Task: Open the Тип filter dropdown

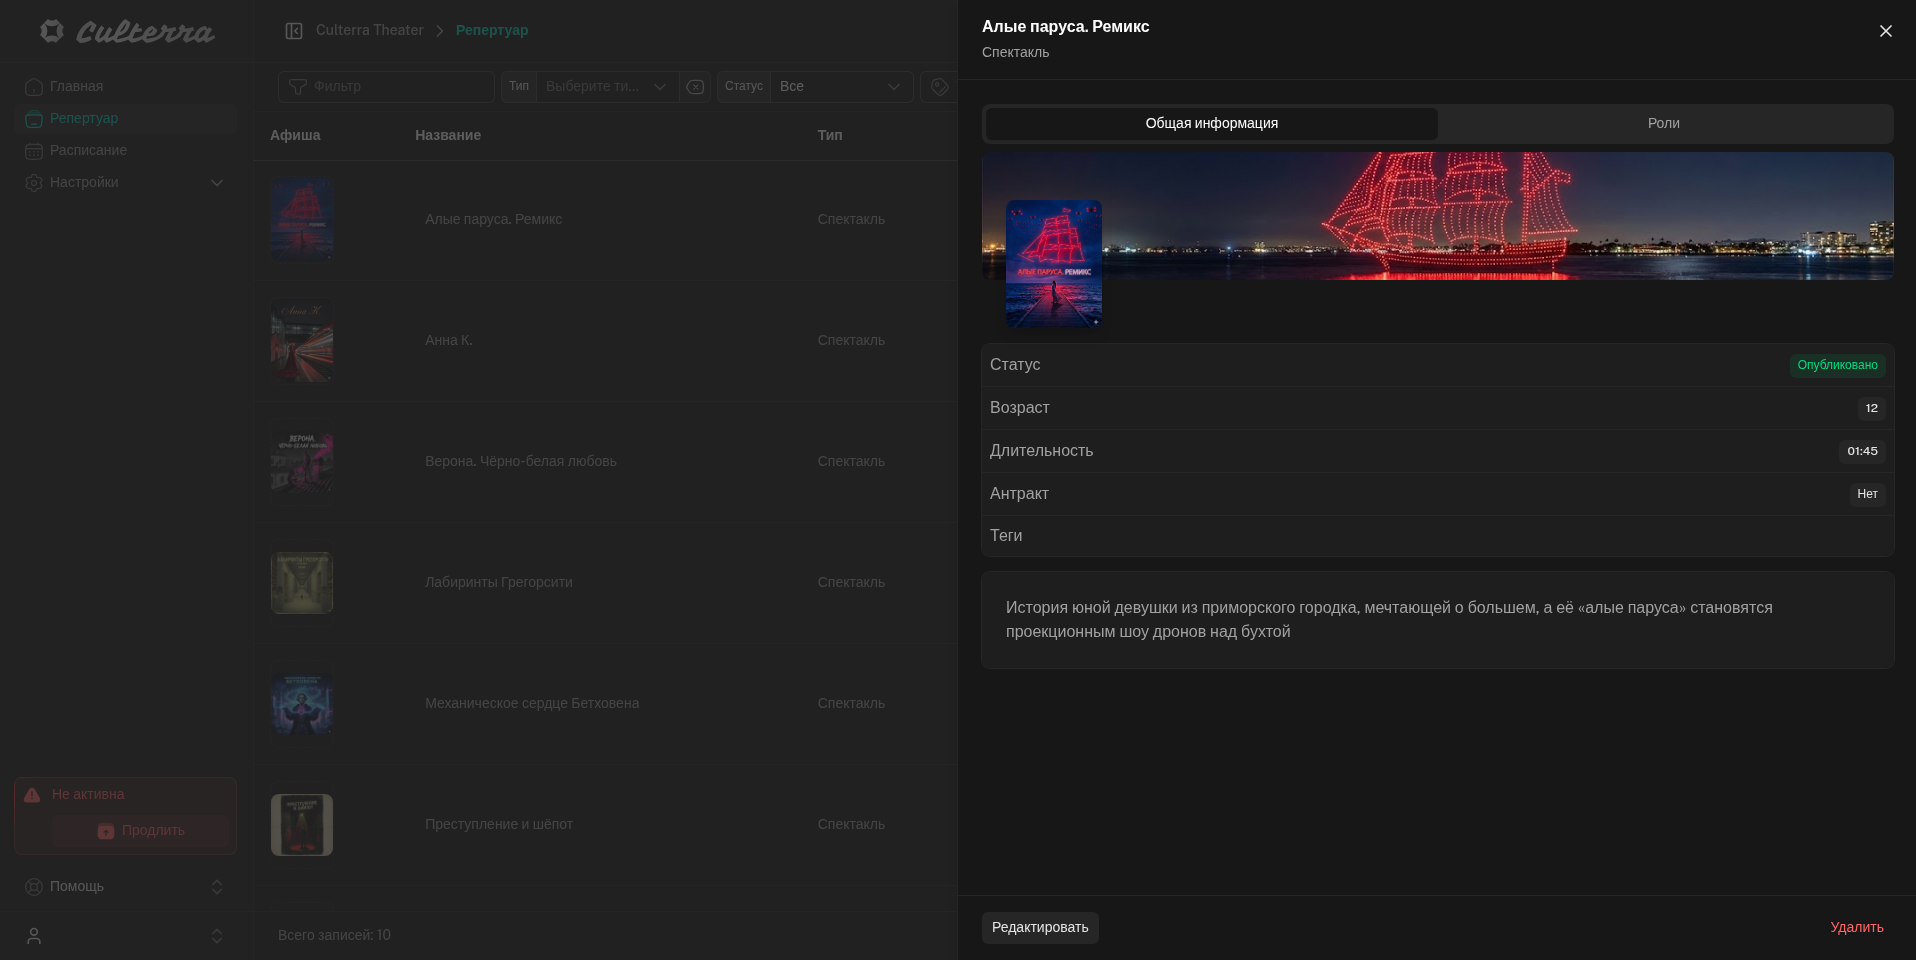Action: (605, 86)
